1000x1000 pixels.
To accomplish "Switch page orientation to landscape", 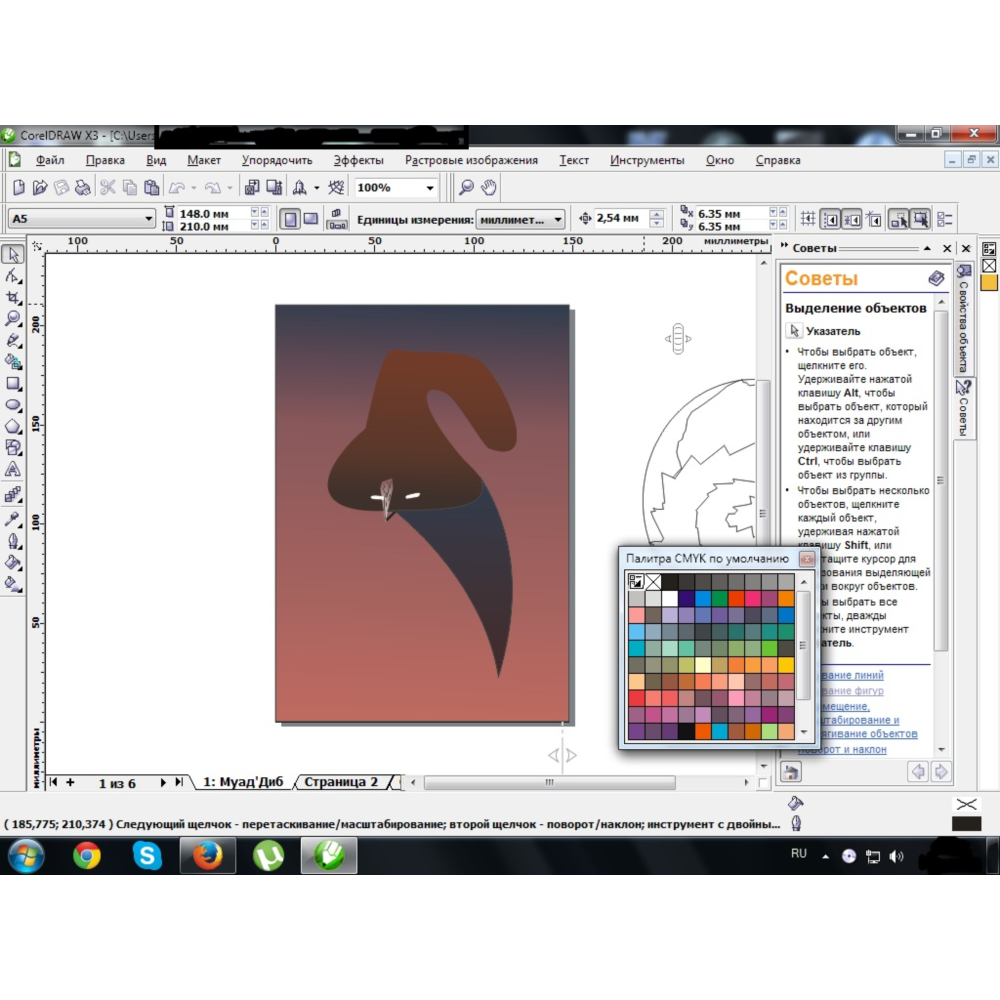I will click(x=312, y=218).
